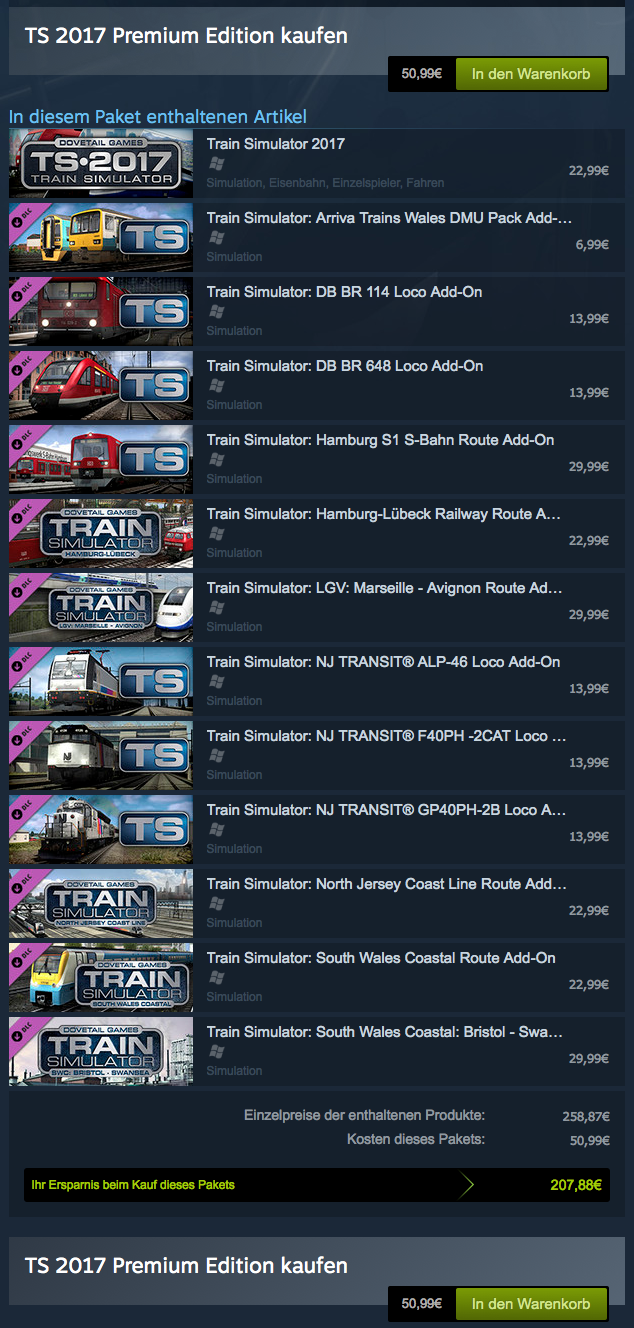Open North Jersey Coast Line Route Add-On
The height and width of the screenshot is (1328, 634).
pyautogui.click(x=387, y=884)
